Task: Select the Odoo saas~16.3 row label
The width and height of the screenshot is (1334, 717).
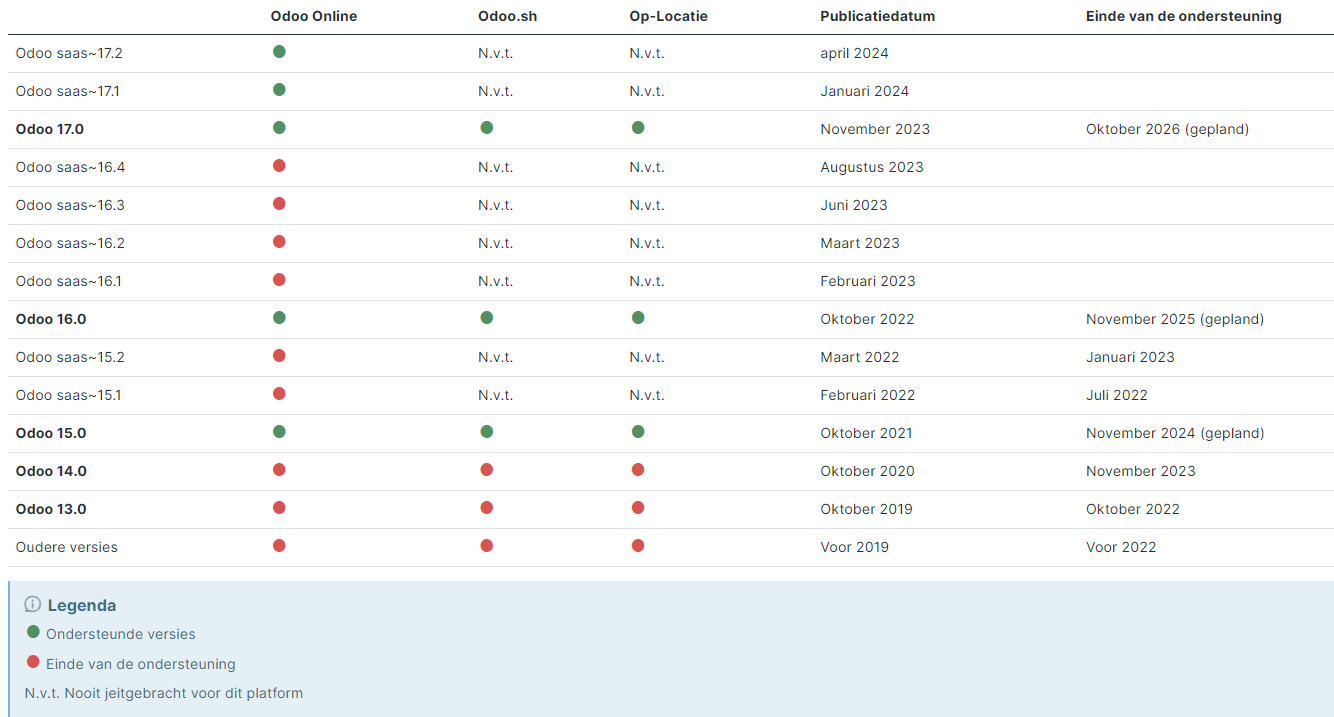Action: click(70, 205)
